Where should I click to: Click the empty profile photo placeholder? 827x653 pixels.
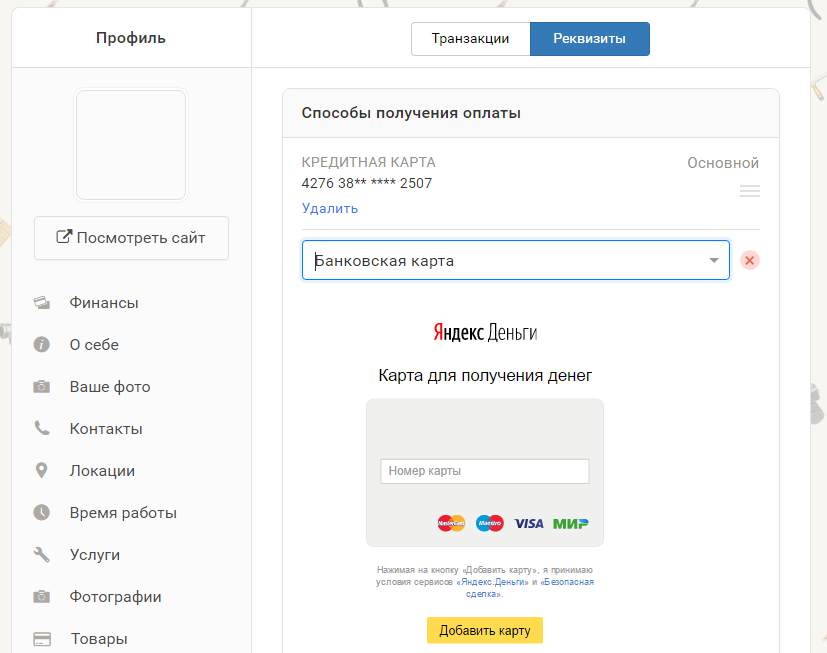[x=131, y=145]
